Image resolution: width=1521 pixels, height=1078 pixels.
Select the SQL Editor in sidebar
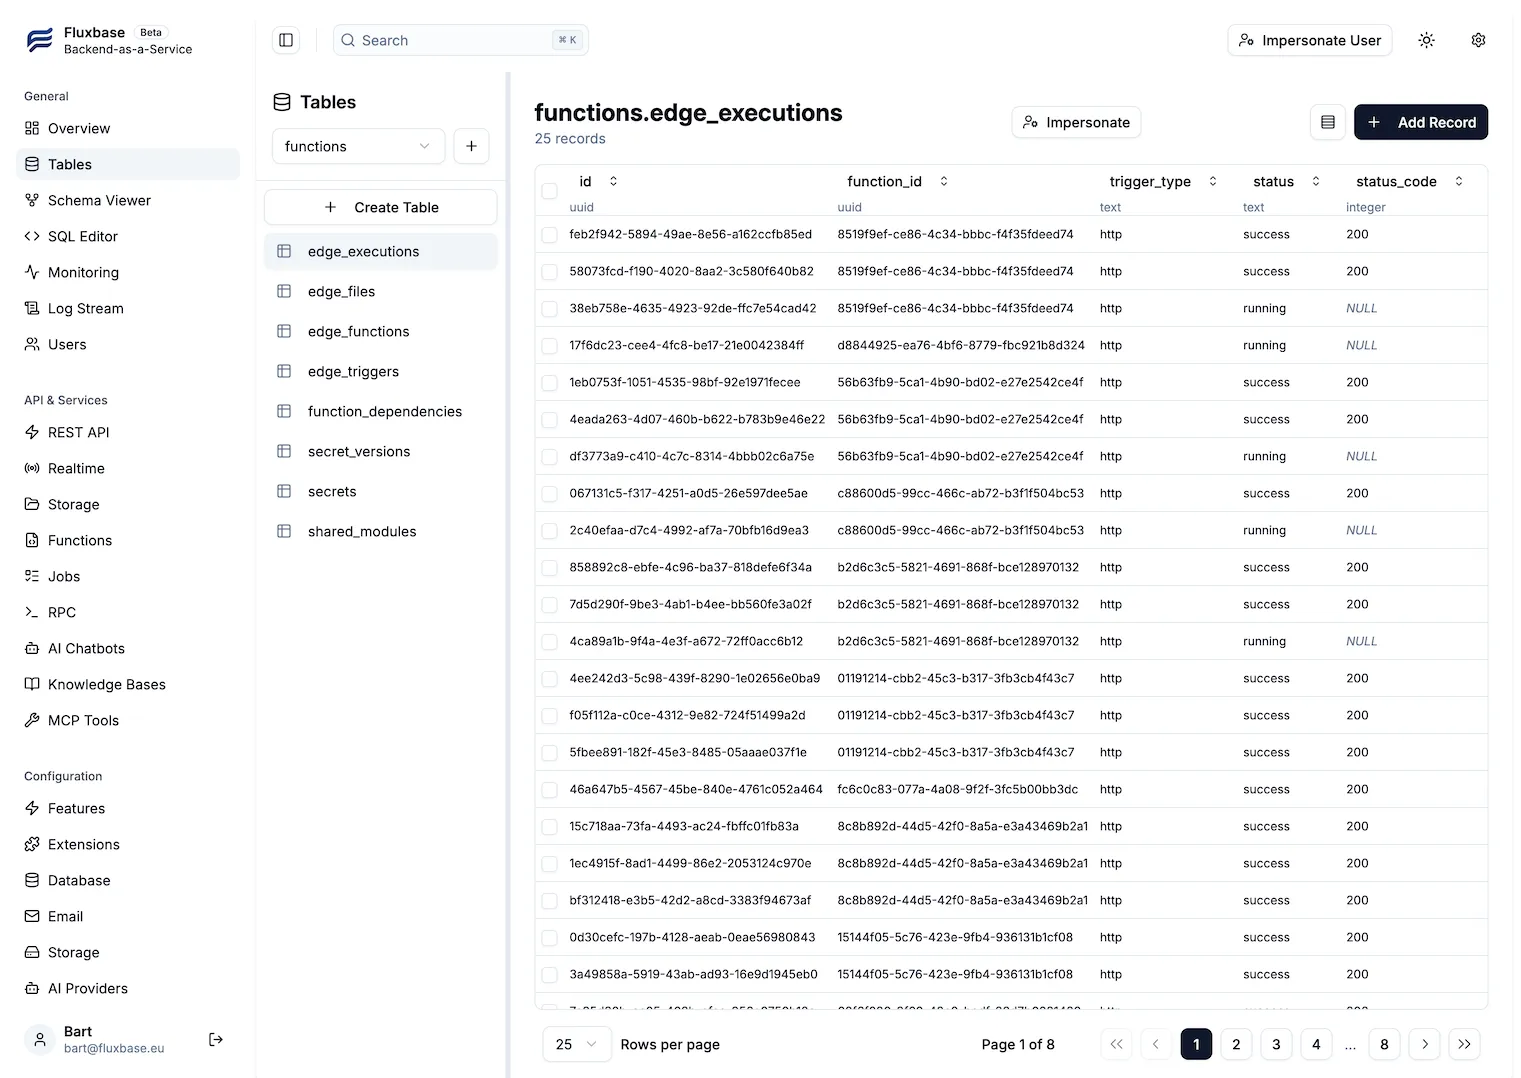(82, 236)
